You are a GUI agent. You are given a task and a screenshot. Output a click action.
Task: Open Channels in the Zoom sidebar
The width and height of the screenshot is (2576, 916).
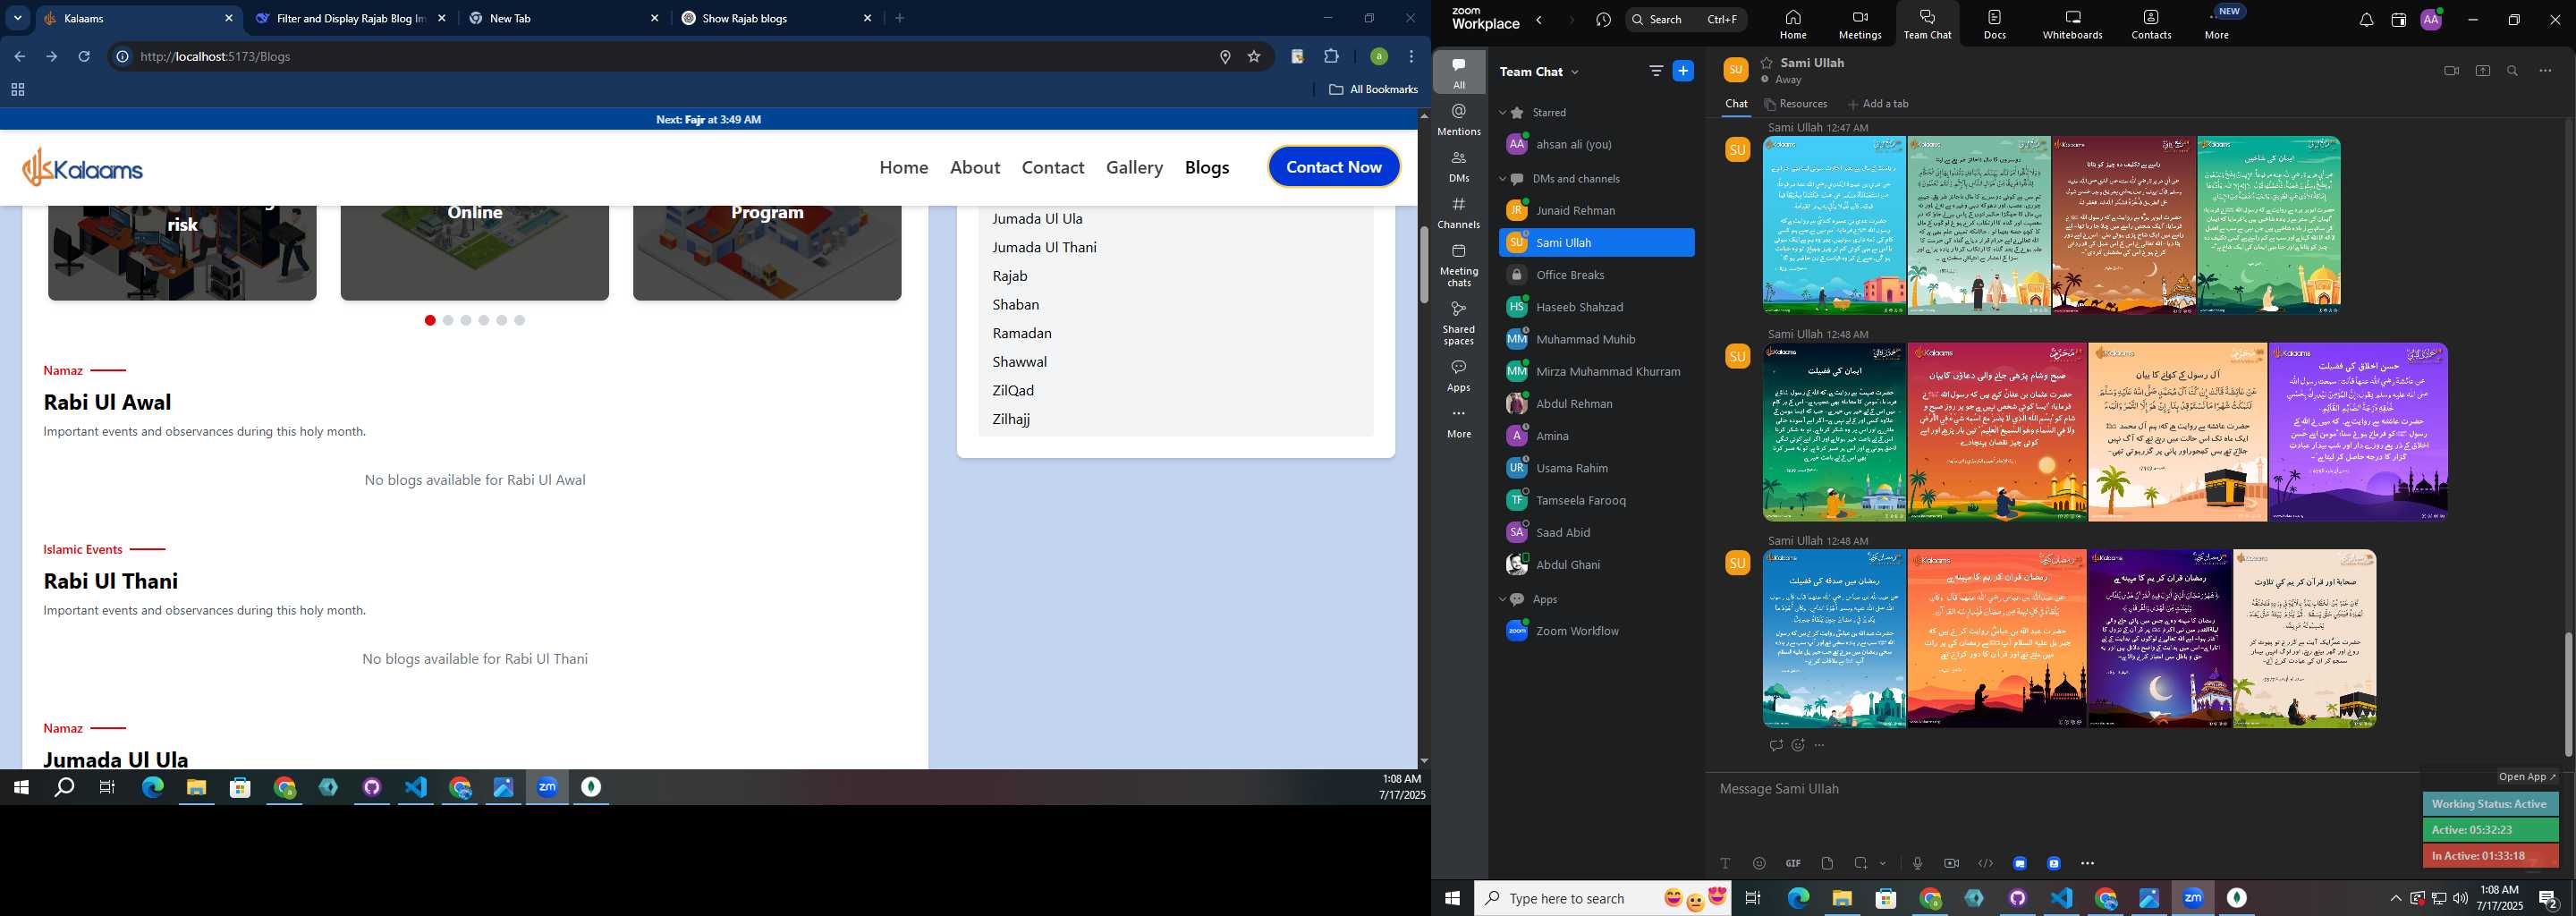tap(1459, 213)
